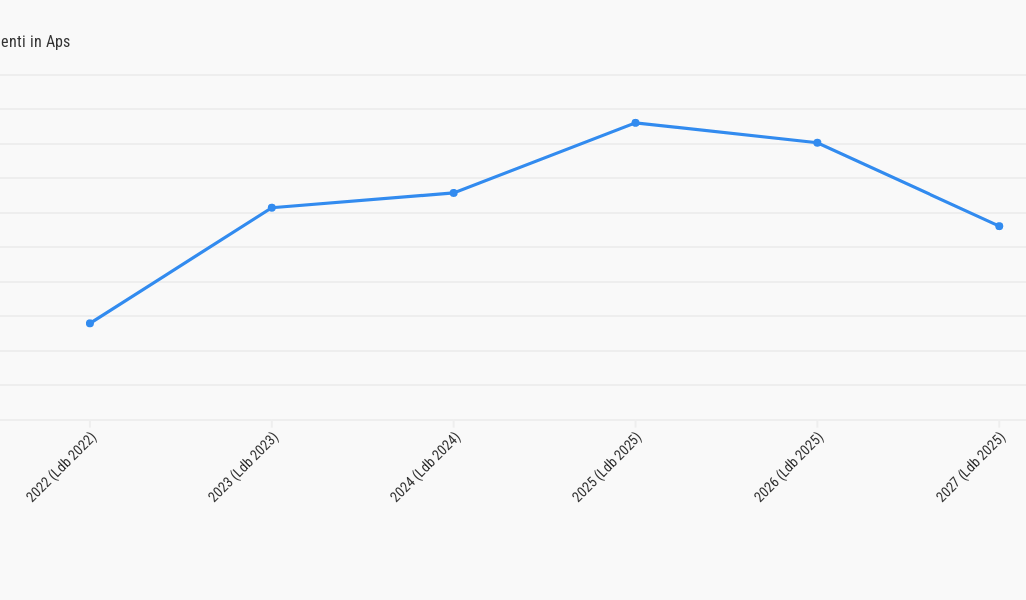Click the falling line segment from 2026 to 2027
The image size is (1026, 600).
pyautogui.click(x=908, y=185)
